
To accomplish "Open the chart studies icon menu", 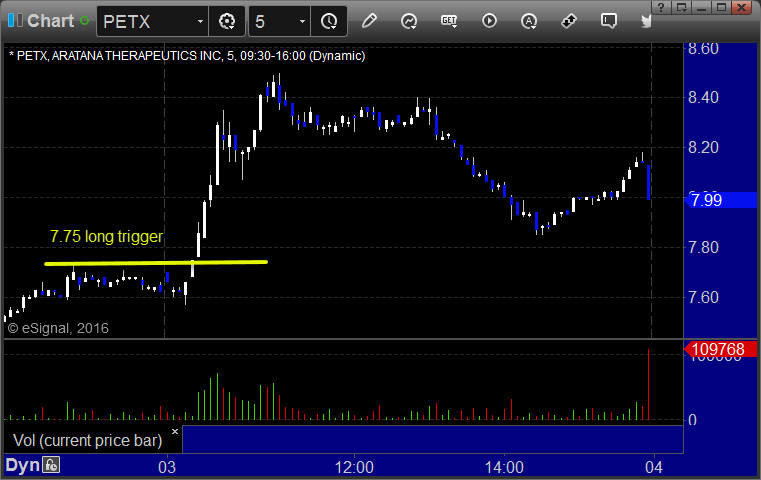I will pyautogui.click(x=409, y=21).
